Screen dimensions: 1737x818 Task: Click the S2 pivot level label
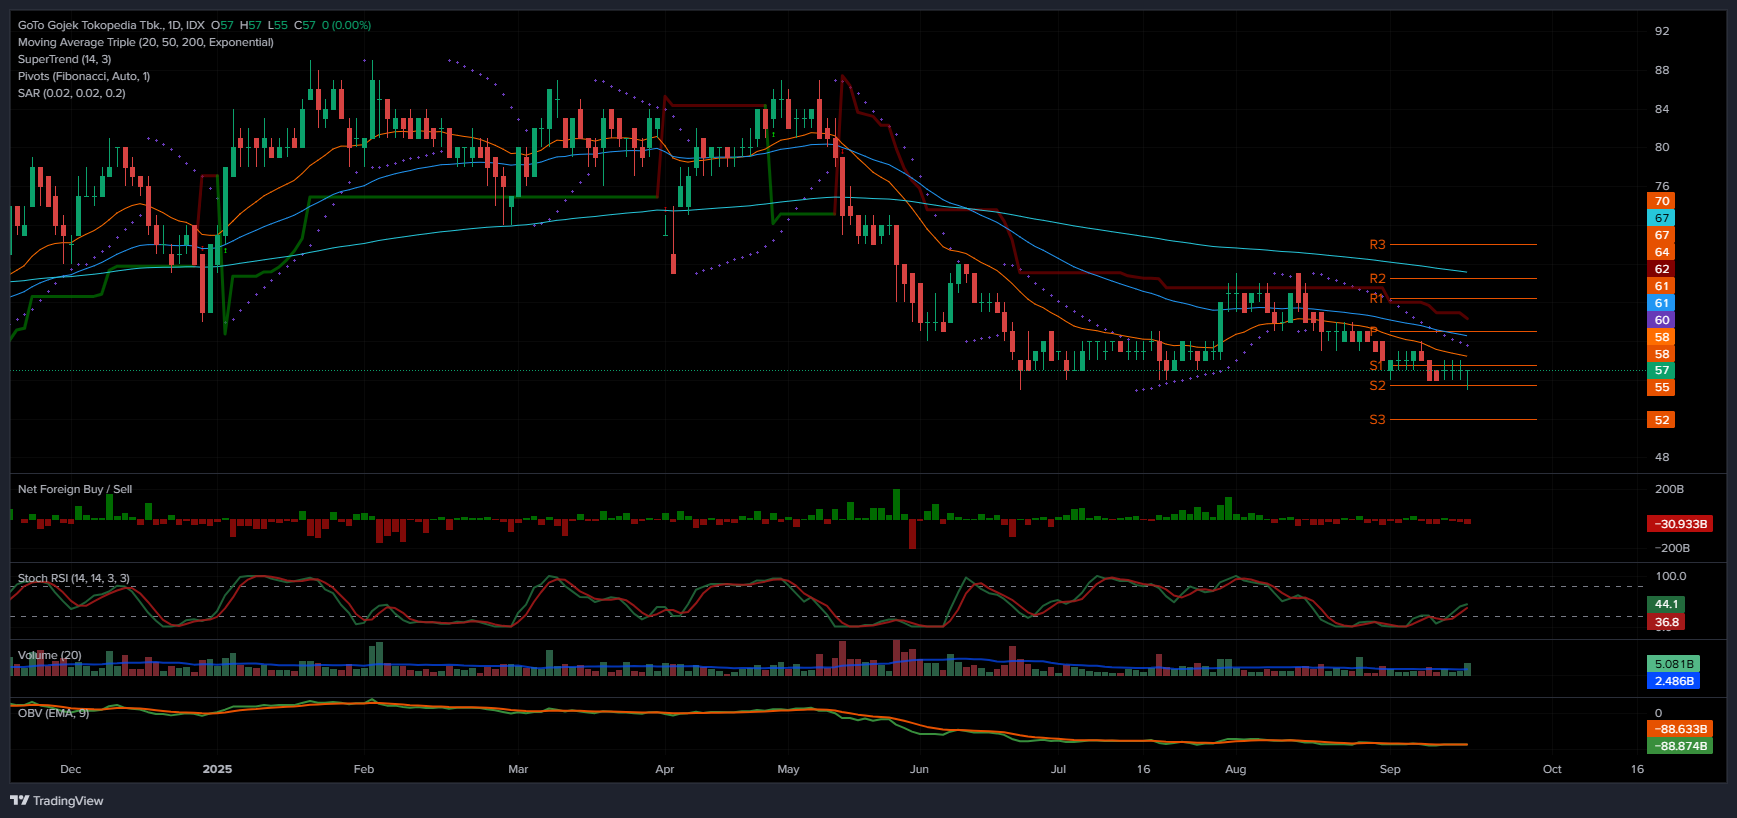[x=1377, y=386]
